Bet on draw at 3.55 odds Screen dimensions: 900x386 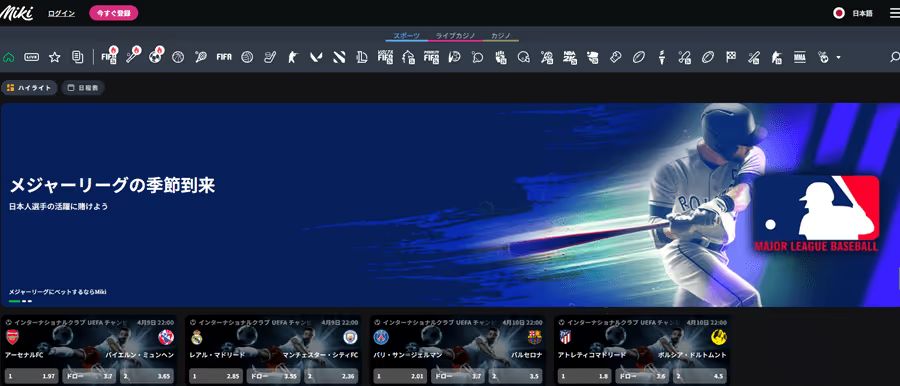pyautogui.click(x=273, y=377)
